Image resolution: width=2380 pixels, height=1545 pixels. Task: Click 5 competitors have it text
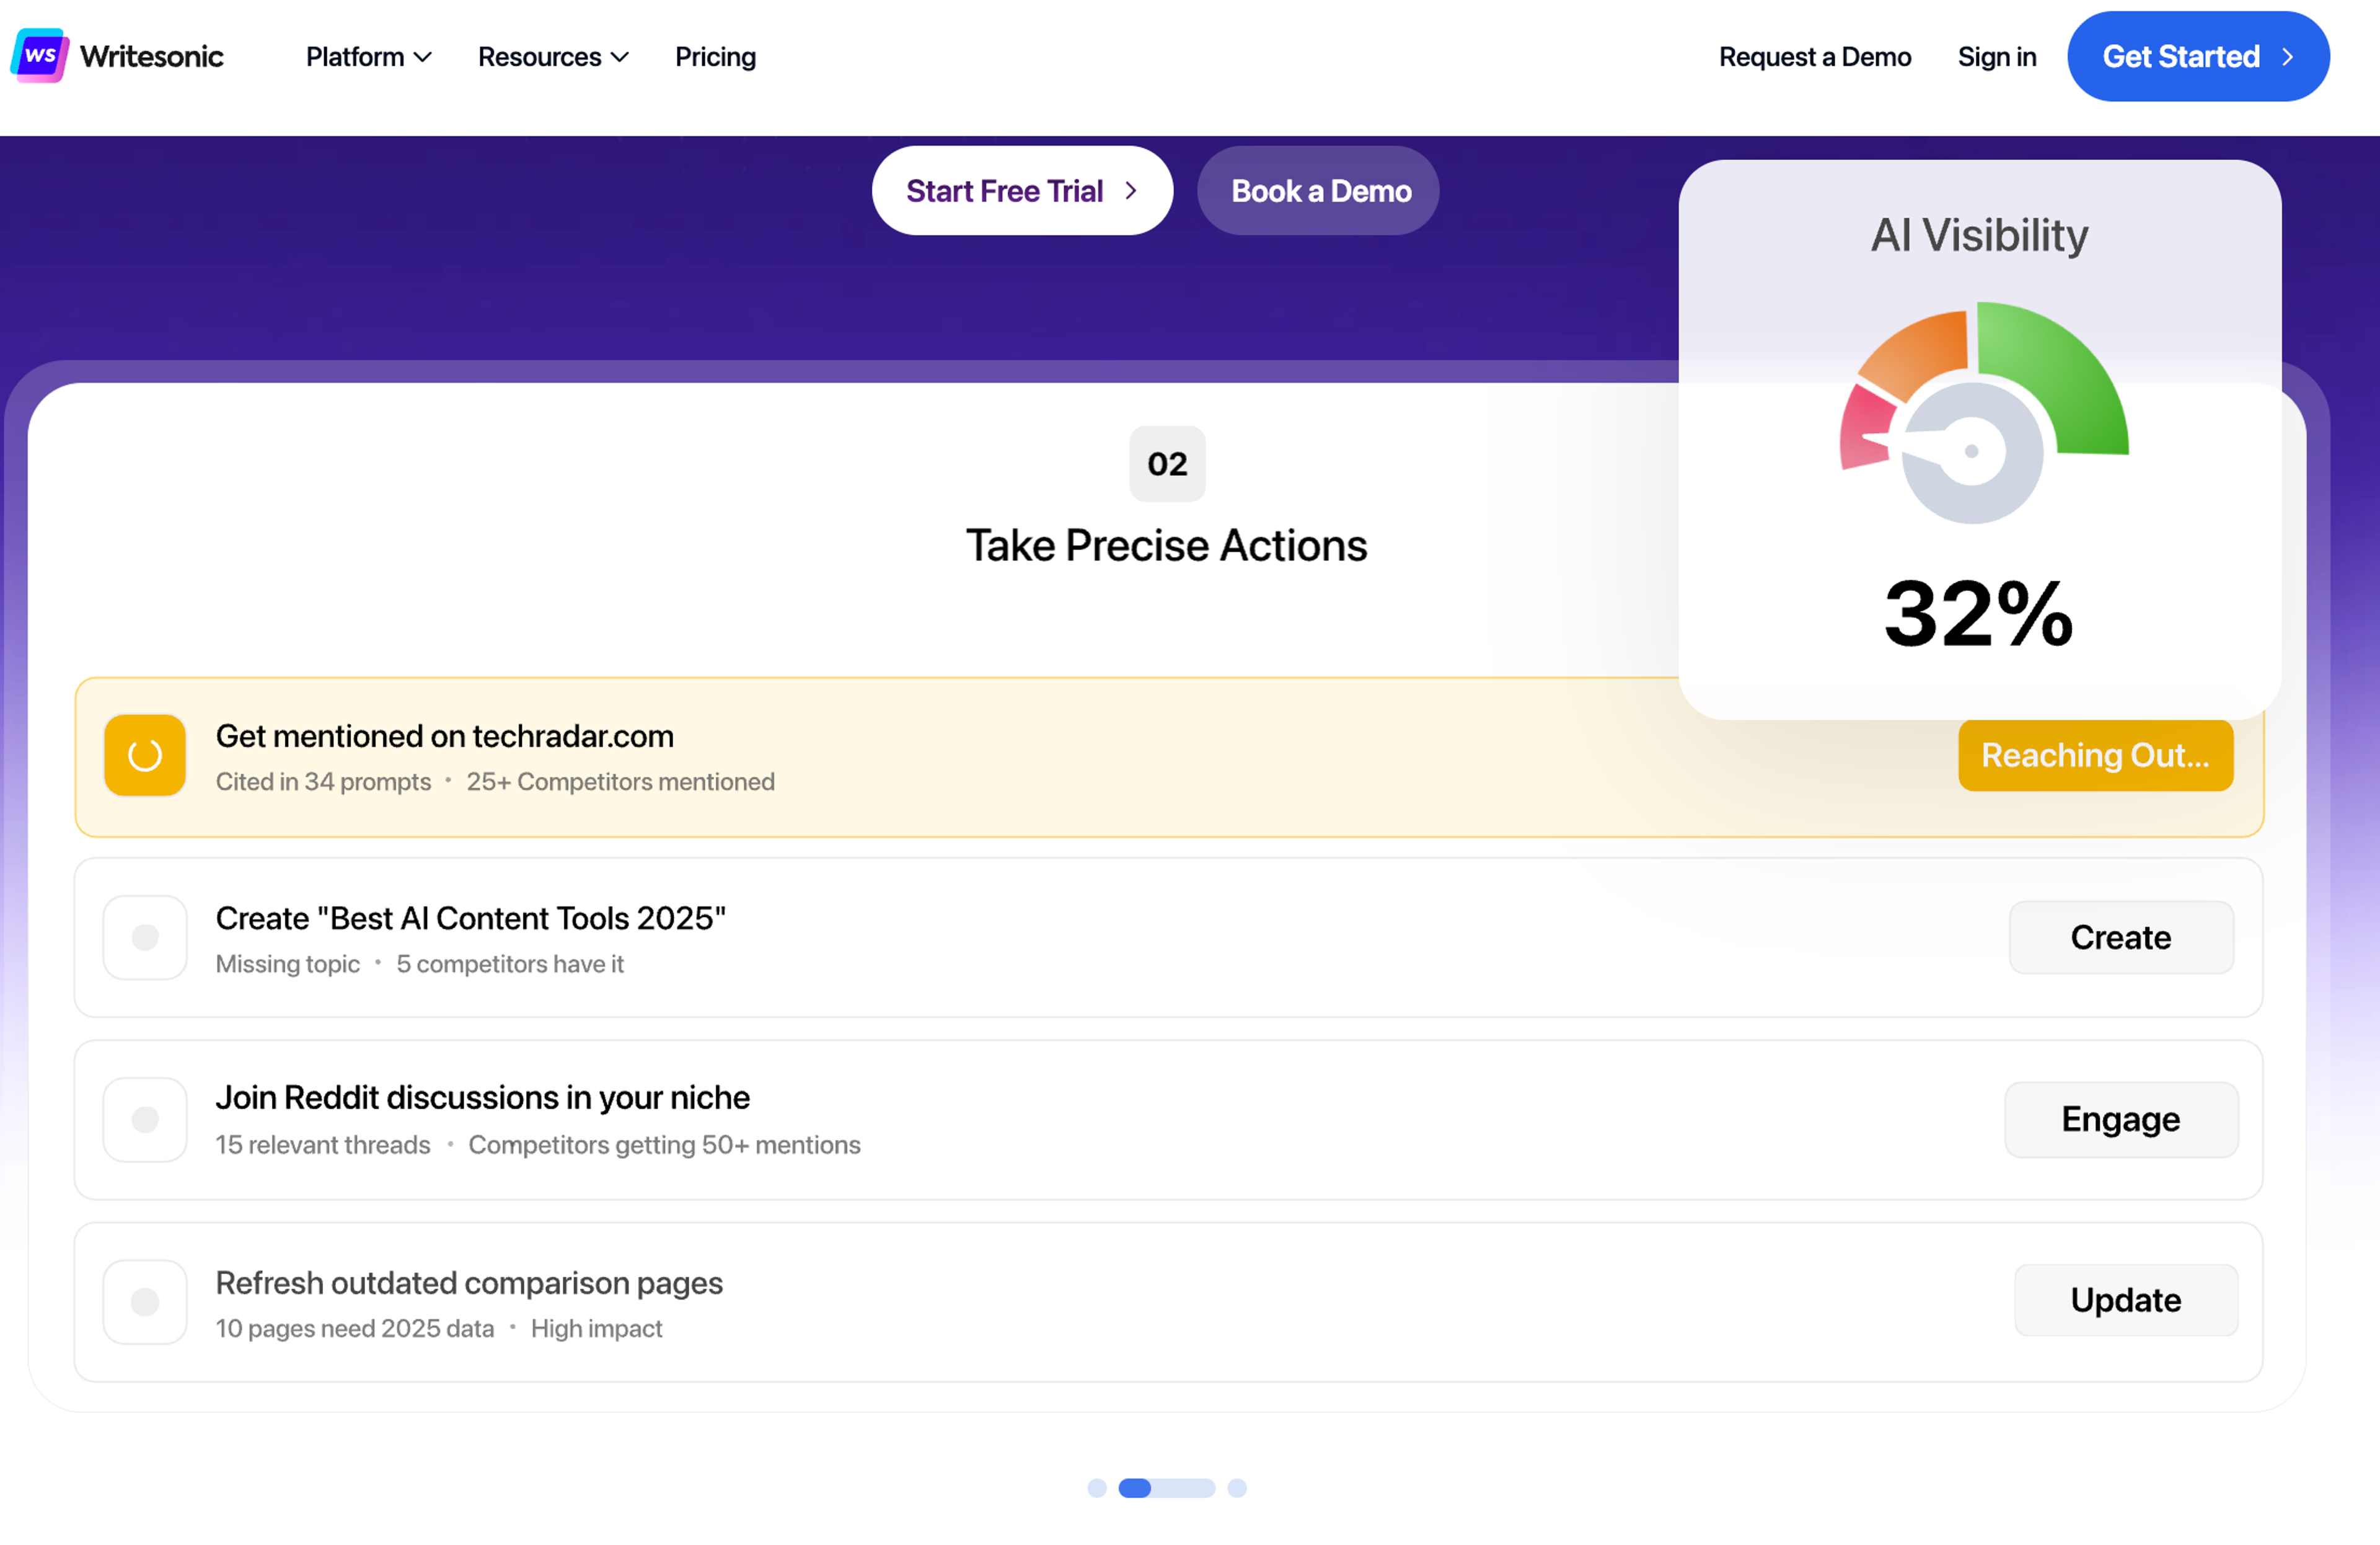coord(510,964)
